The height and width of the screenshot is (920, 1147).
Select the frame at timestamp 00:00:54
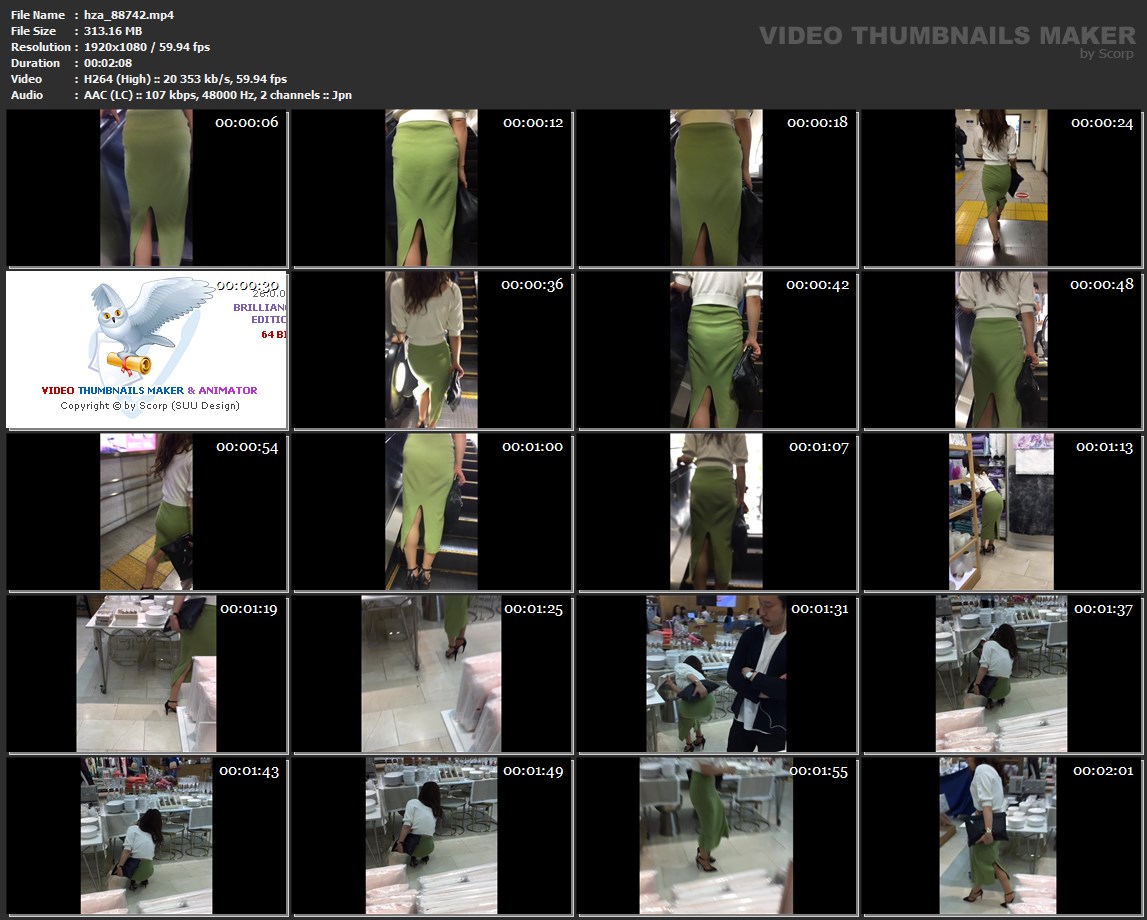tap(146, 512)
